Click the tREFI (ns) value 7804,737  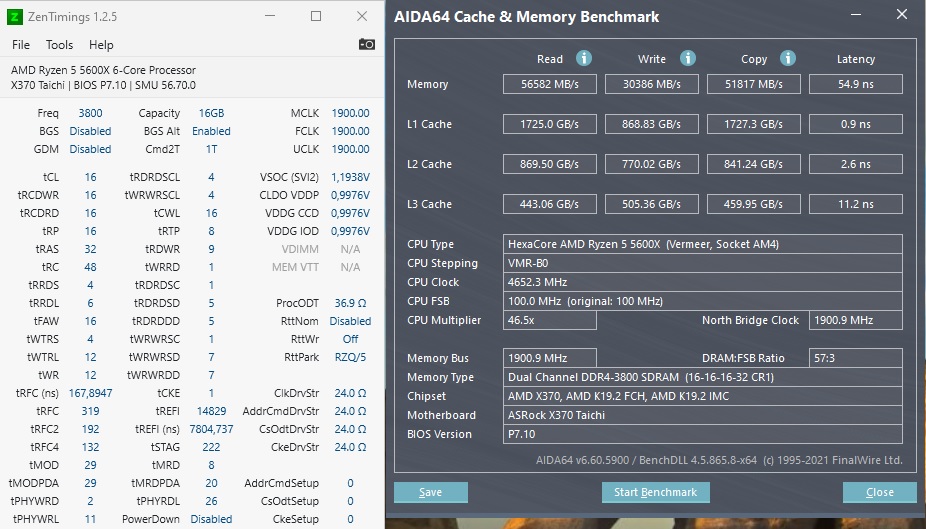(211, 429)
